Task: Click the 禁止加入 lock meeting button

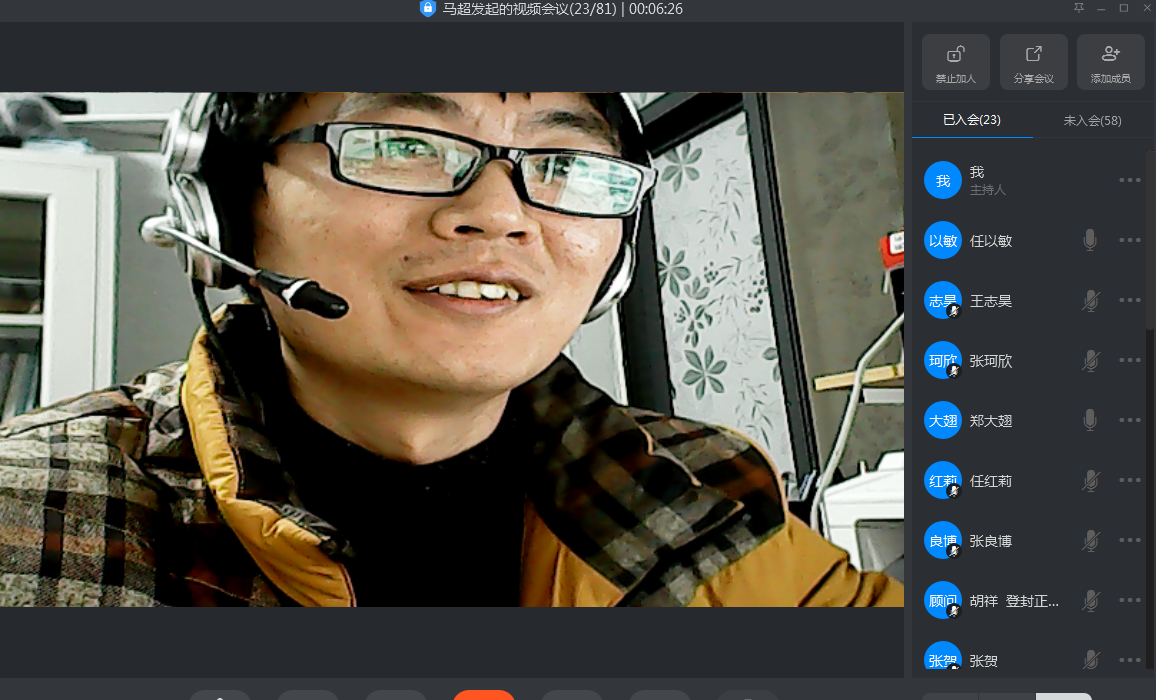Action: pos(955,62)
